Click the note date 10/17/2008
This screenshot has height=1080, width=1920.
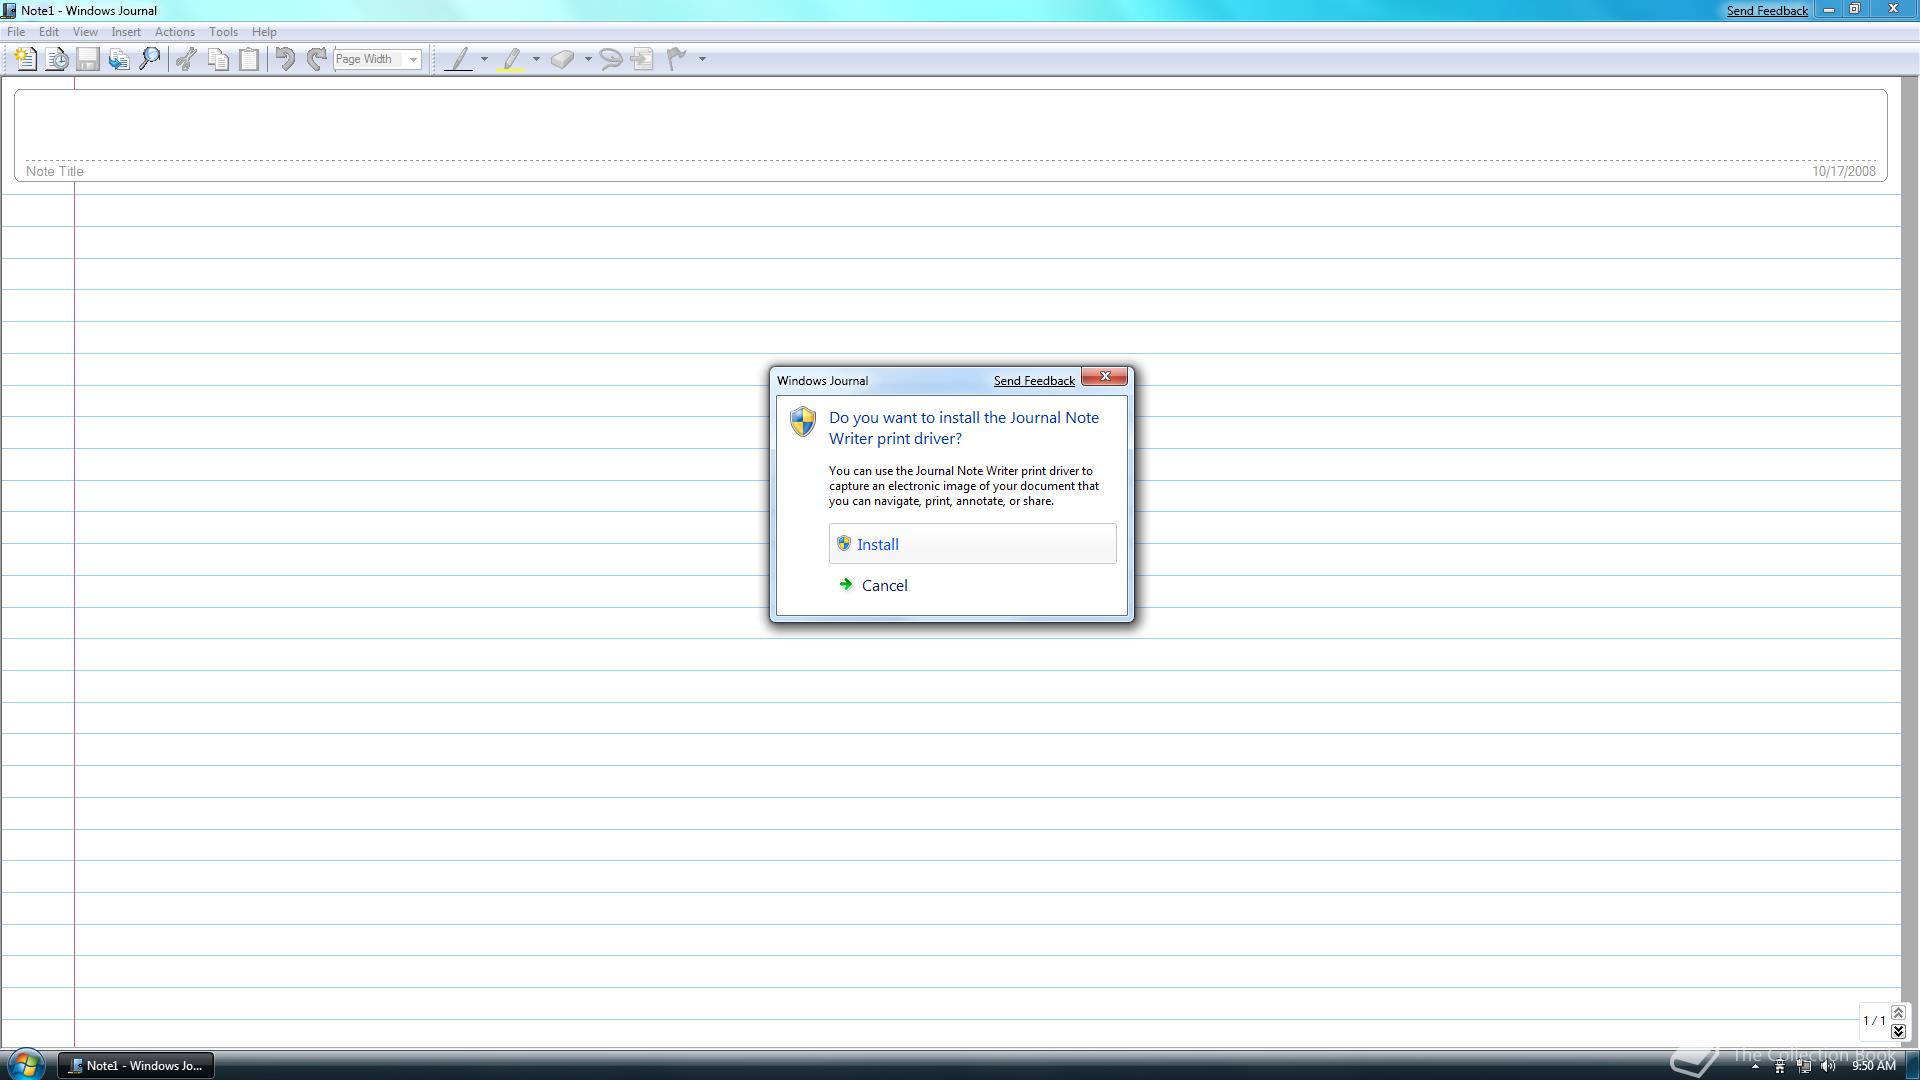point(1843,172)
